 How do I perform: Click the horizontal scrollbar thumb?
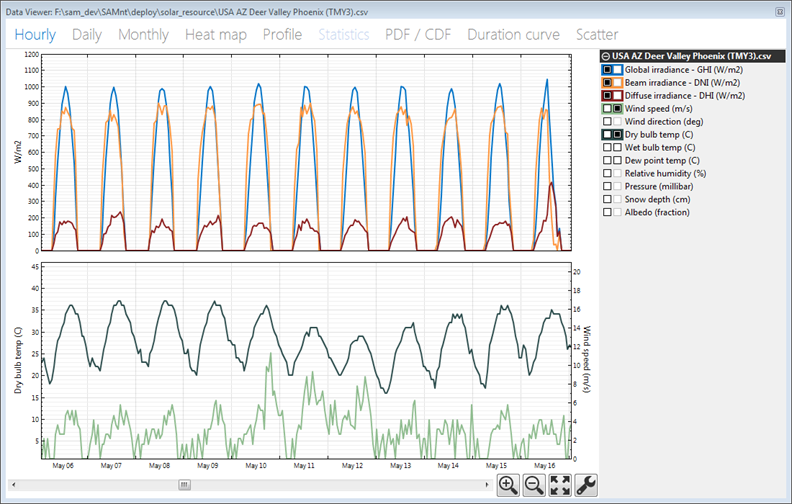[x=184, y=484]
